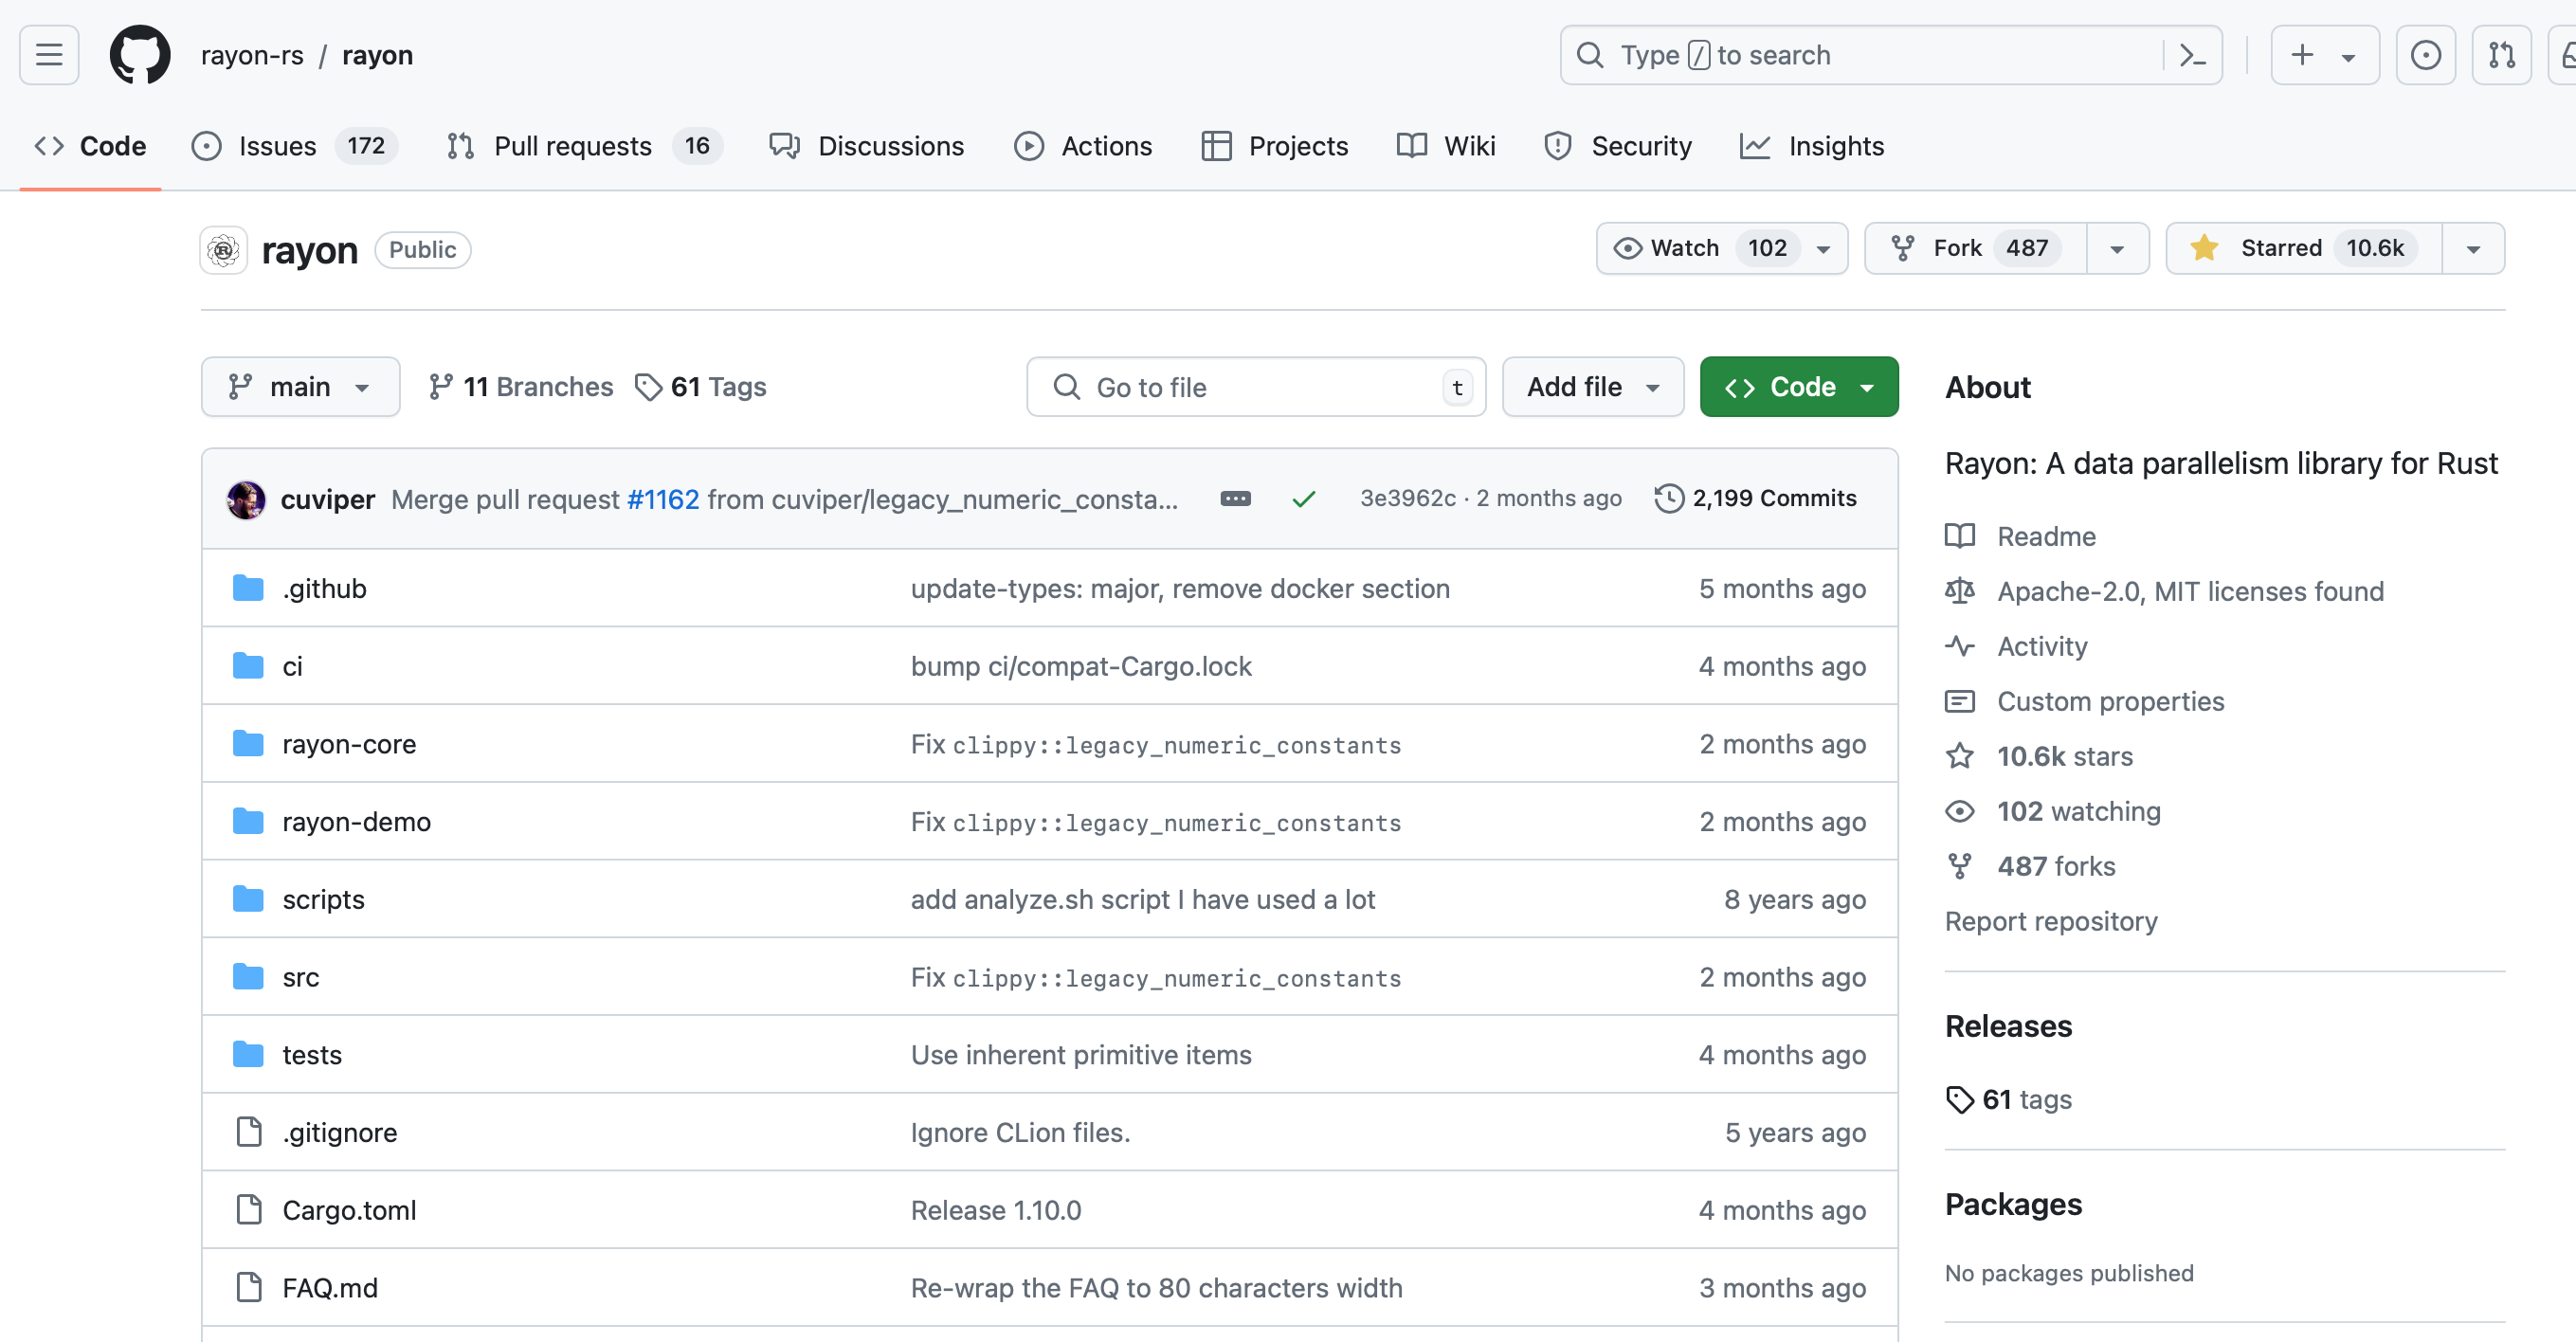Open the Discussions tab
The width and height of the screenshot is (2576, 1342).
(x=866, y=146)
